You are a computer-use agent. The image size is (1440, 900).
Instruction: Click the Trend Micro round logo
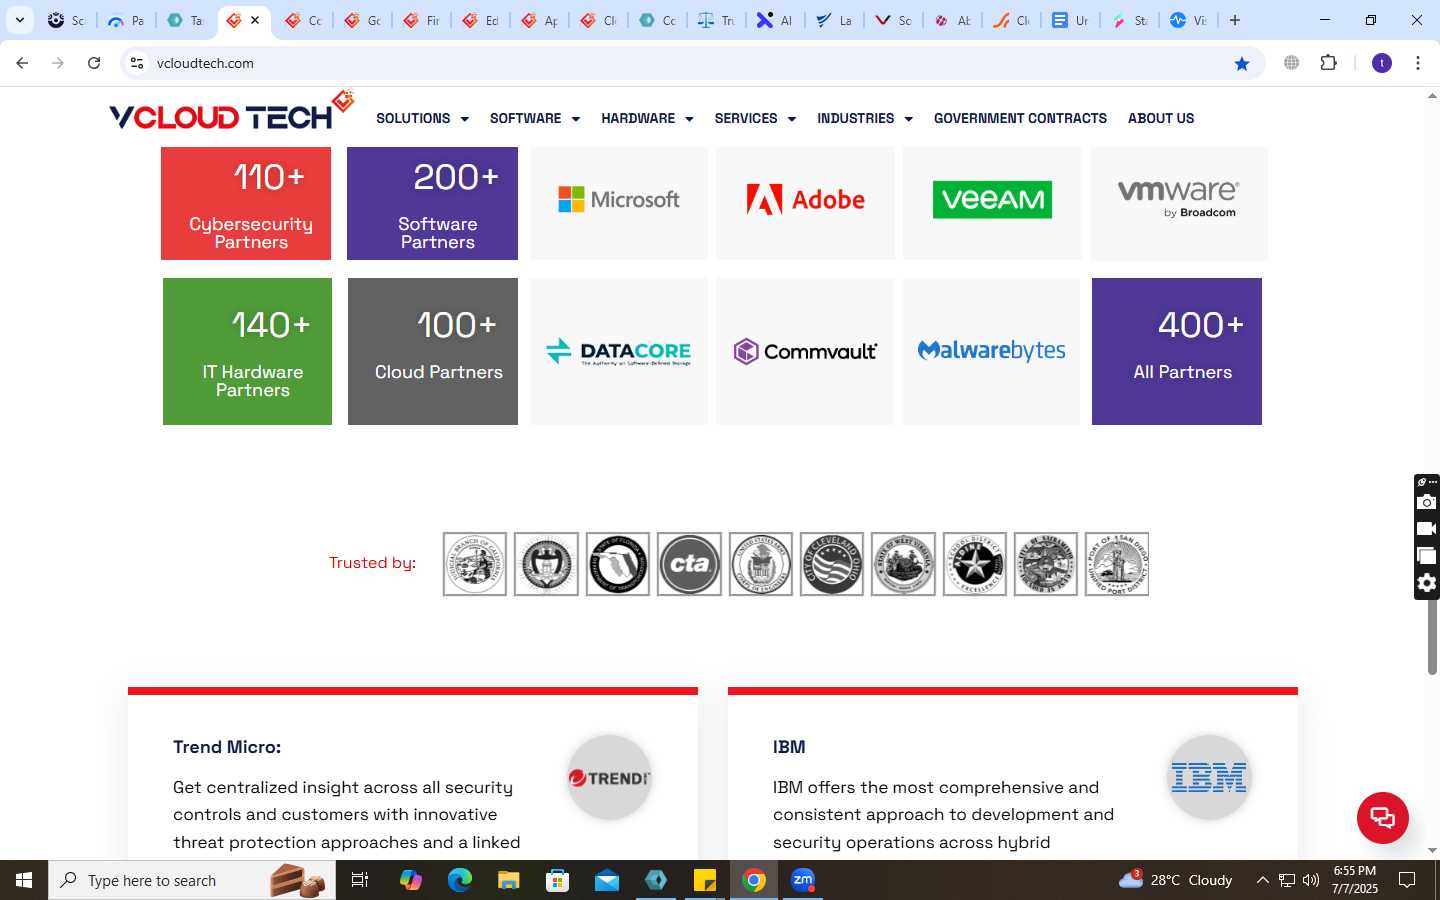(610, 777)
